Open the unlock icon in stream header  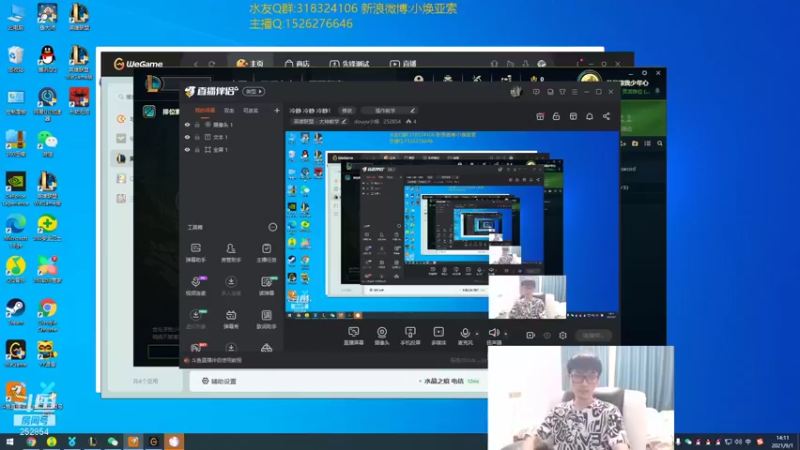pyautogui.click(x=556, y=116)
